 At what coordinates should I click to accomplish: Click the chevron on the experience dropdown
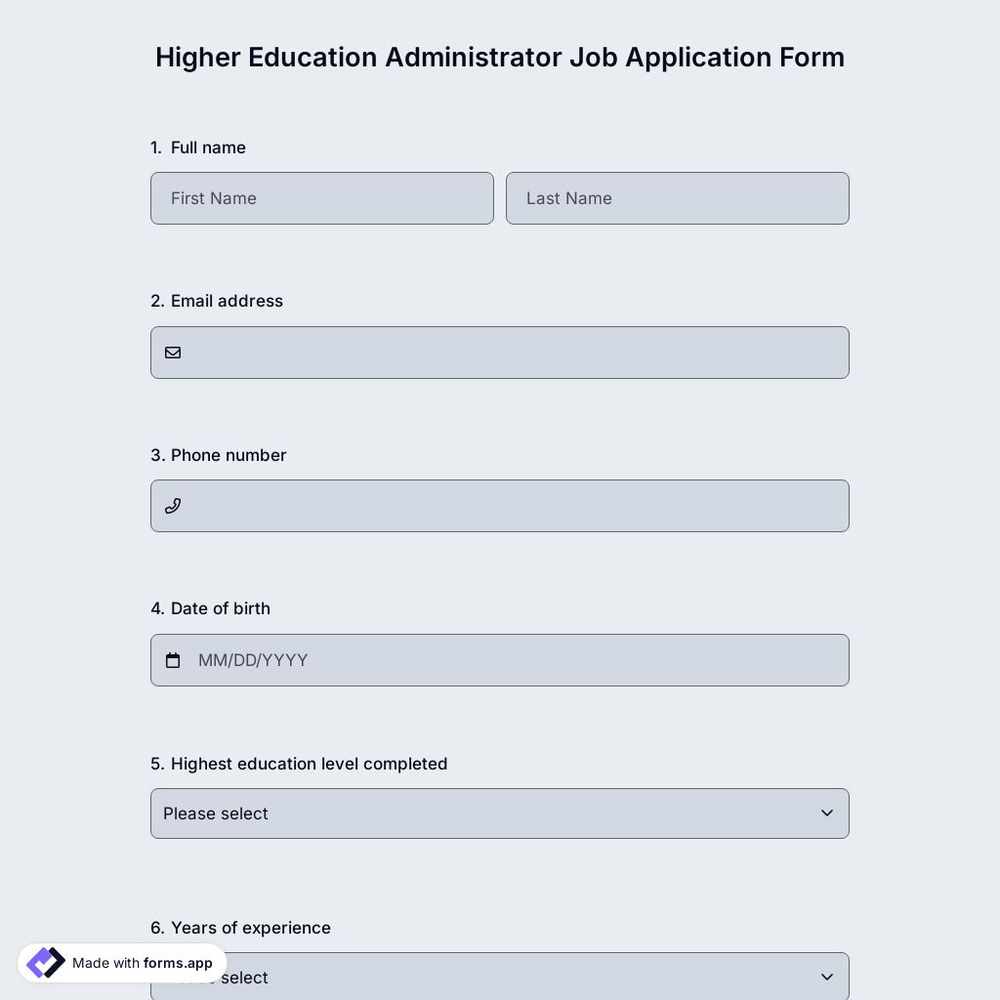tap(827, 977)
